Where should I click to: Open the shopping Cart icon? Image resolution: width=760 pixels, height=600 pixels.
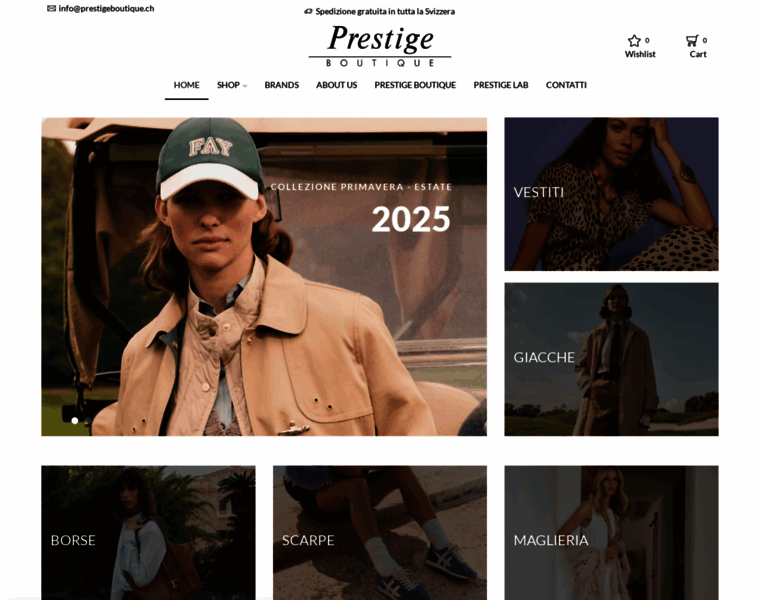tap(692, 41)
